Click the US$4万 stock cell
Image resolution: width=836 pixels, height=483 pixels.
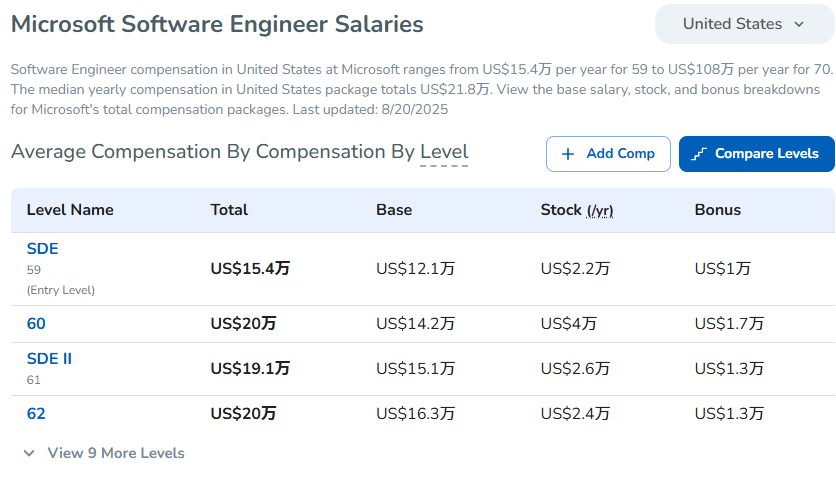[568, 324]
